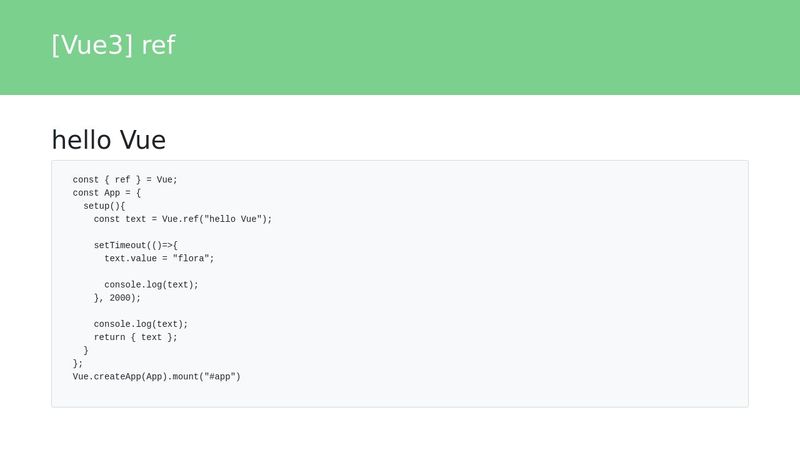Click the Vue.ref("hello Vue") declaration line
The image size is (800, 450).
183,219
